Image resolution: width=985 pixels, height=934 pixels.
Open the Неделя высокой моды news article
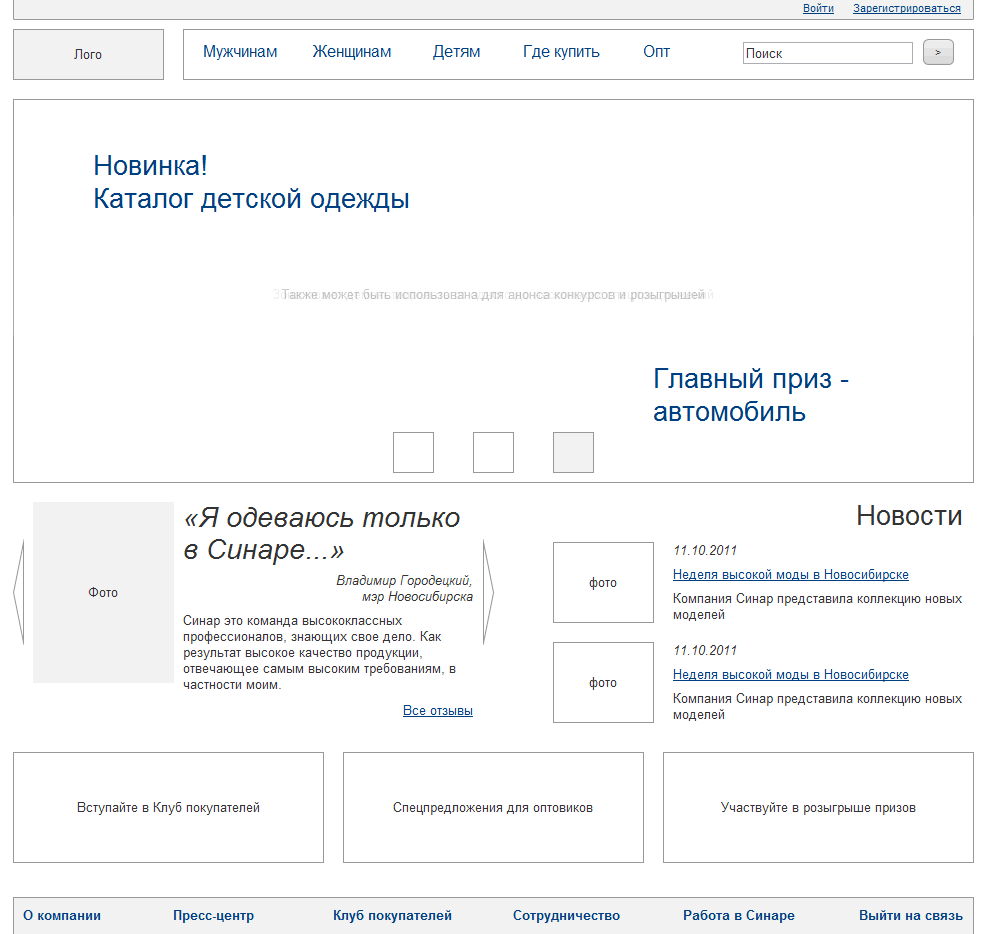point(791,574)
